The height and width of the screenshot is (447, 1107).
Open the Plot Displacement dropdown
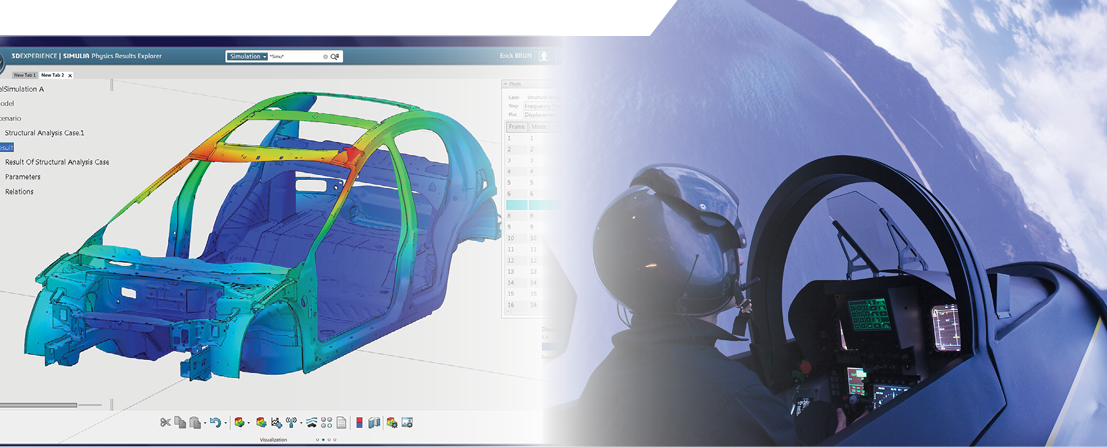tap(544, 114)
